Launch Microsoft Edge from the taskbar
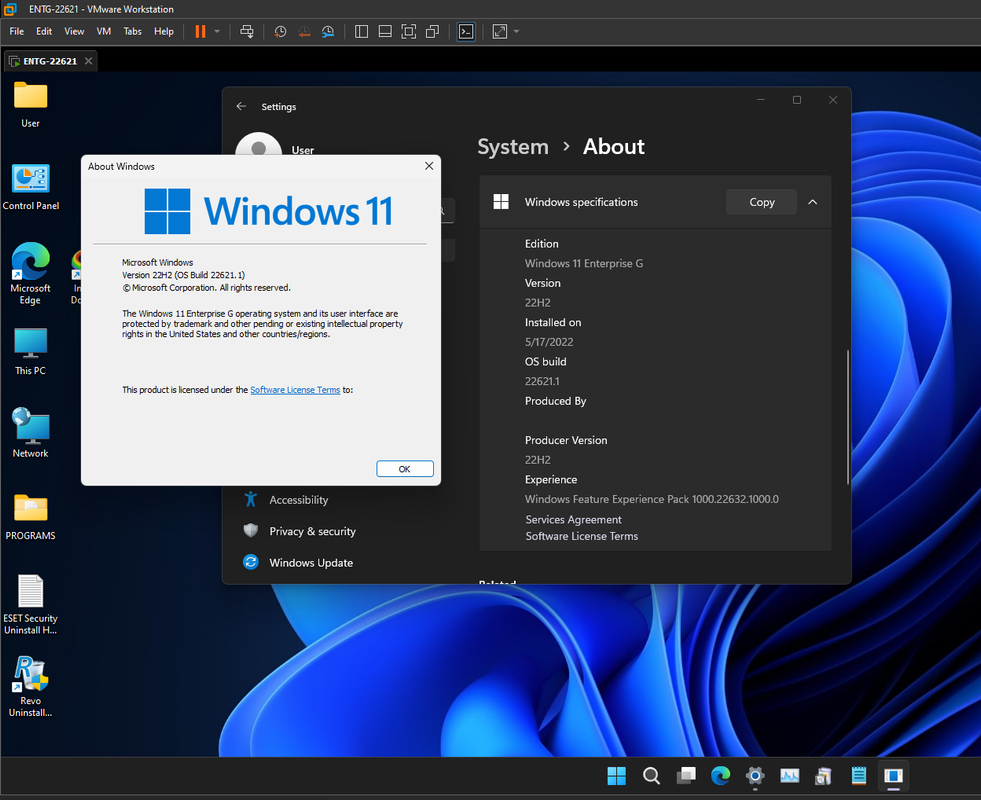 (721, 776)
